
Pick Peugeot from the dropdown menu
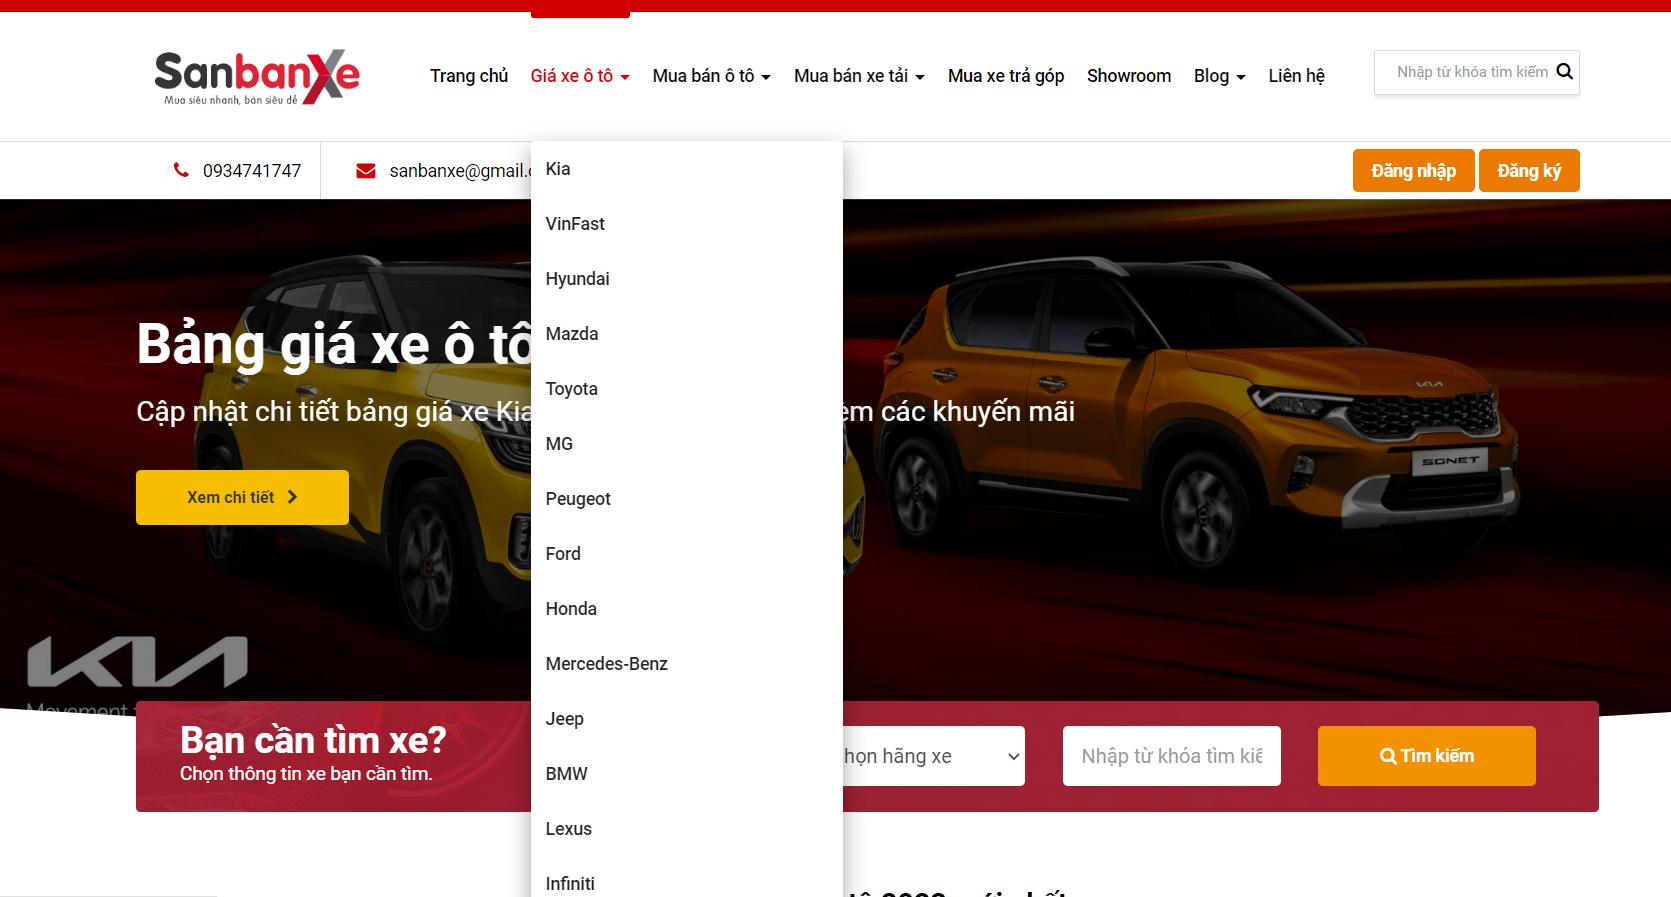coord(577,499)
